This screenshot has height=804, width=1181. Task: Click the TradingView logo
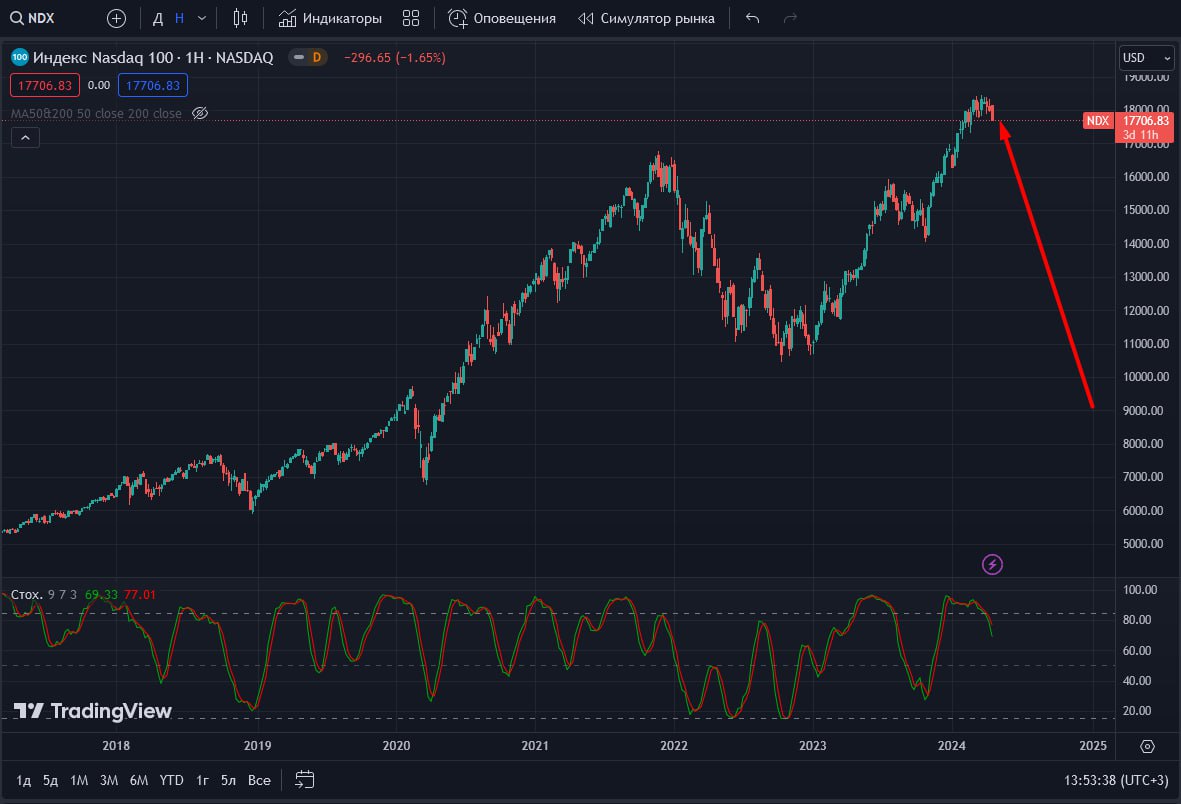(x=93, y=711)
